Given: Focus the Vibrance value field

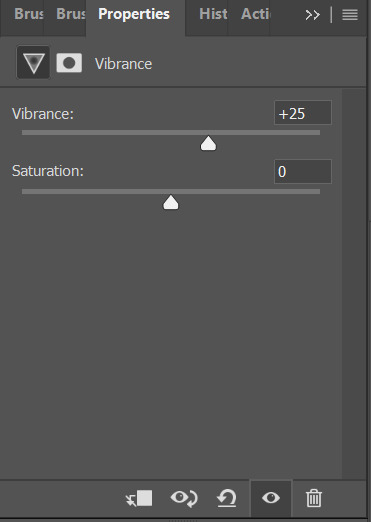Looking at the screenshot, I should coord(303,113).
